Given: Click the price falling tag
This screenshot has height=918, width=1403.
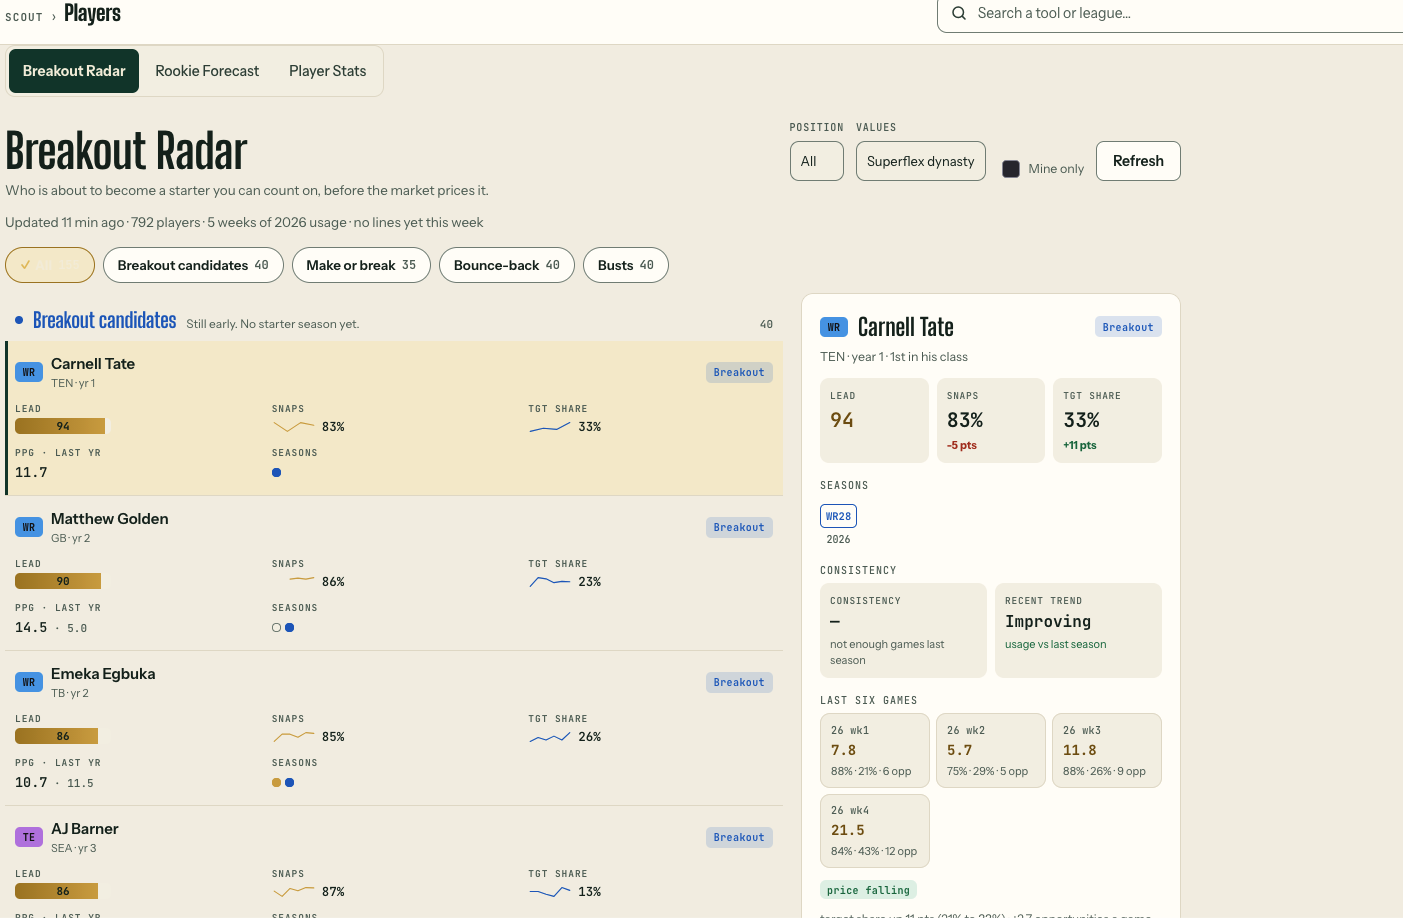Looking at the screenshot, I should click(868, 890).
